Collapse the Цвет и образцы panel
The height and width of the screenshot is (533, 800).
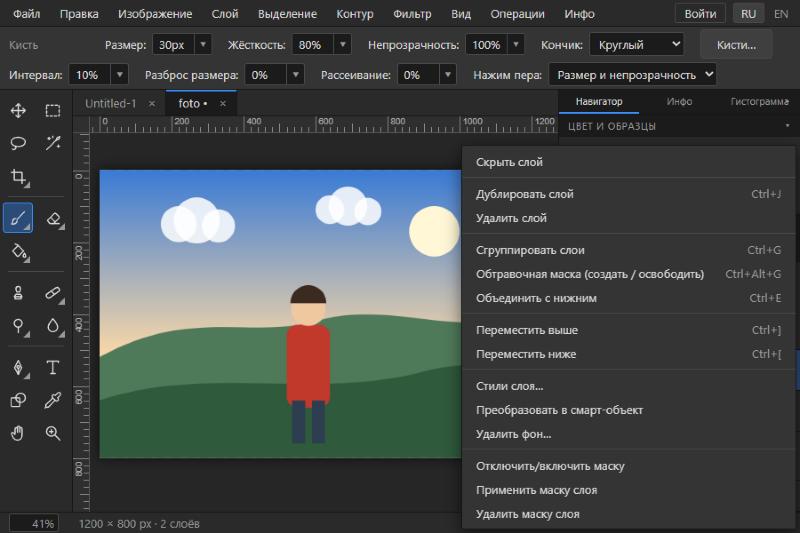787,126
